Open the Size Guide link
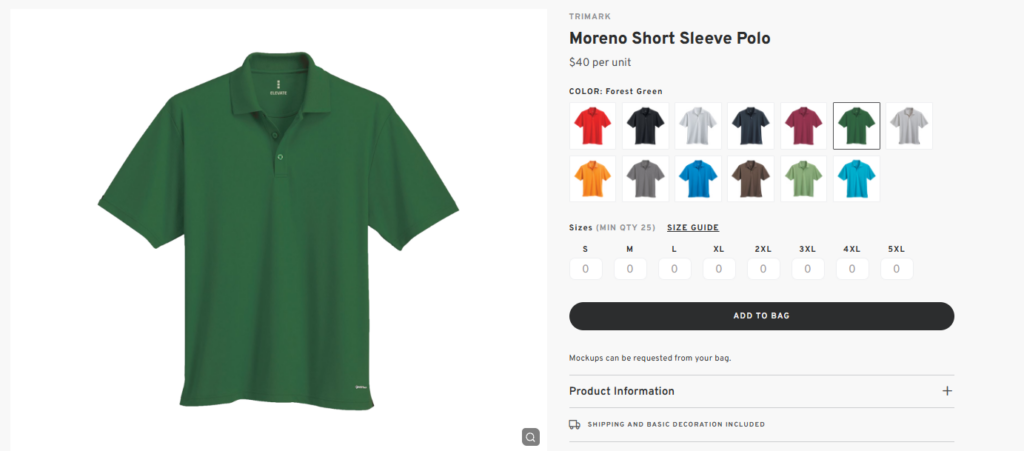Screen dimensions: 1024x451 693,228
